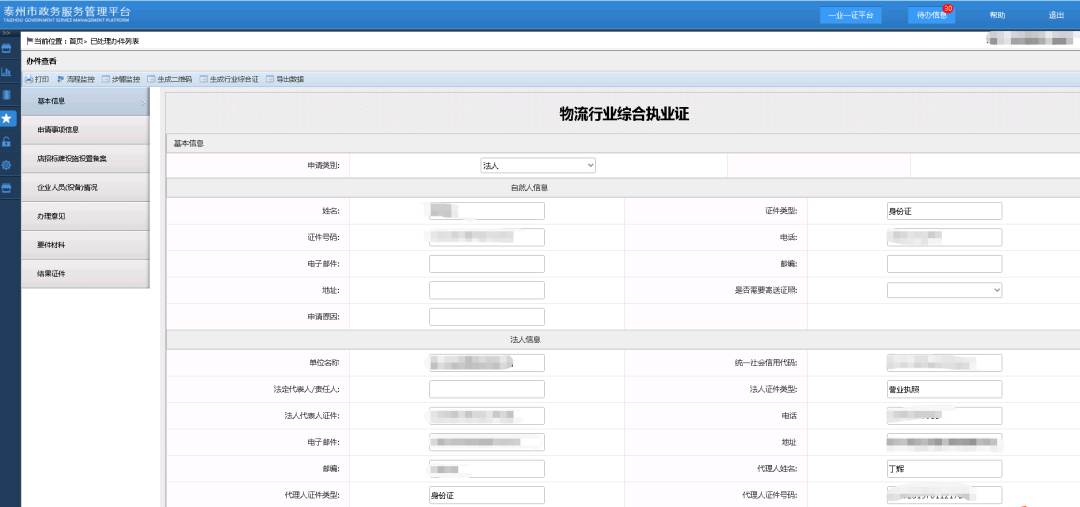This screenshot has width=1080, height=507.
Task: Click the star icon in left sidebar
Action: [x=7, y=118]
